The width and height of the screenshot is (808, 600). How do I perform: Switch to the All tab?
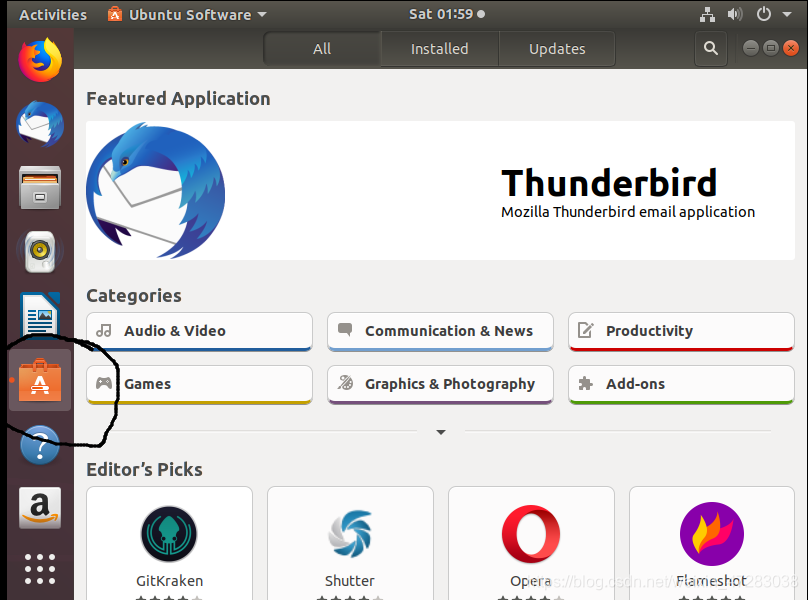pos(322,49)
